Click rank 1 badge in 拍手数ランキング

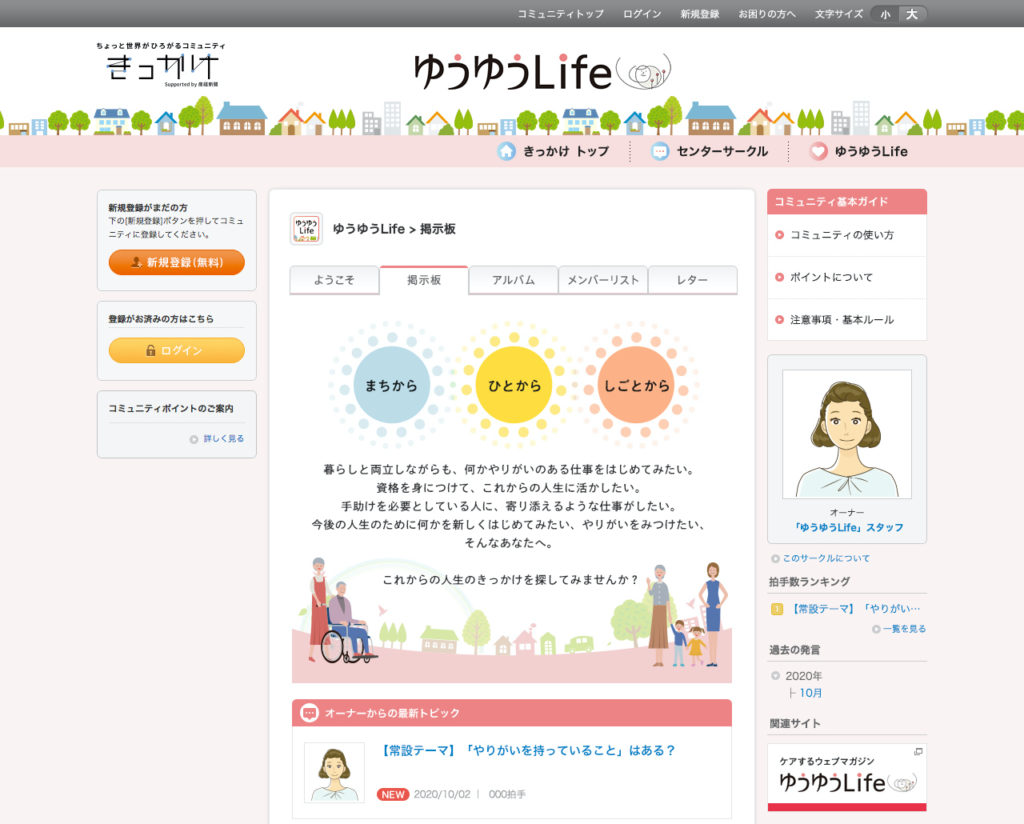pyautogui.click(x=776, y=609)
